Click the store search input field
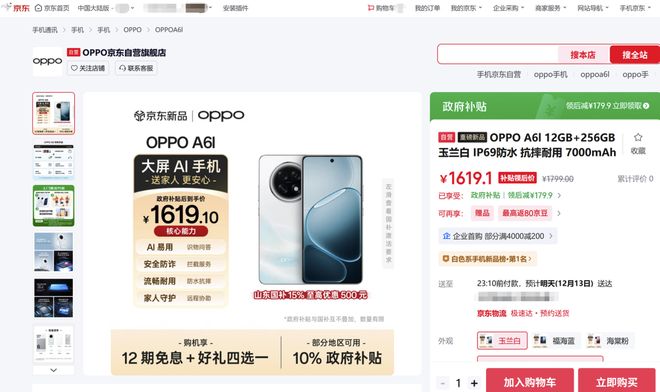The width and height of the screenshot is (660, 392). [498, 55]
